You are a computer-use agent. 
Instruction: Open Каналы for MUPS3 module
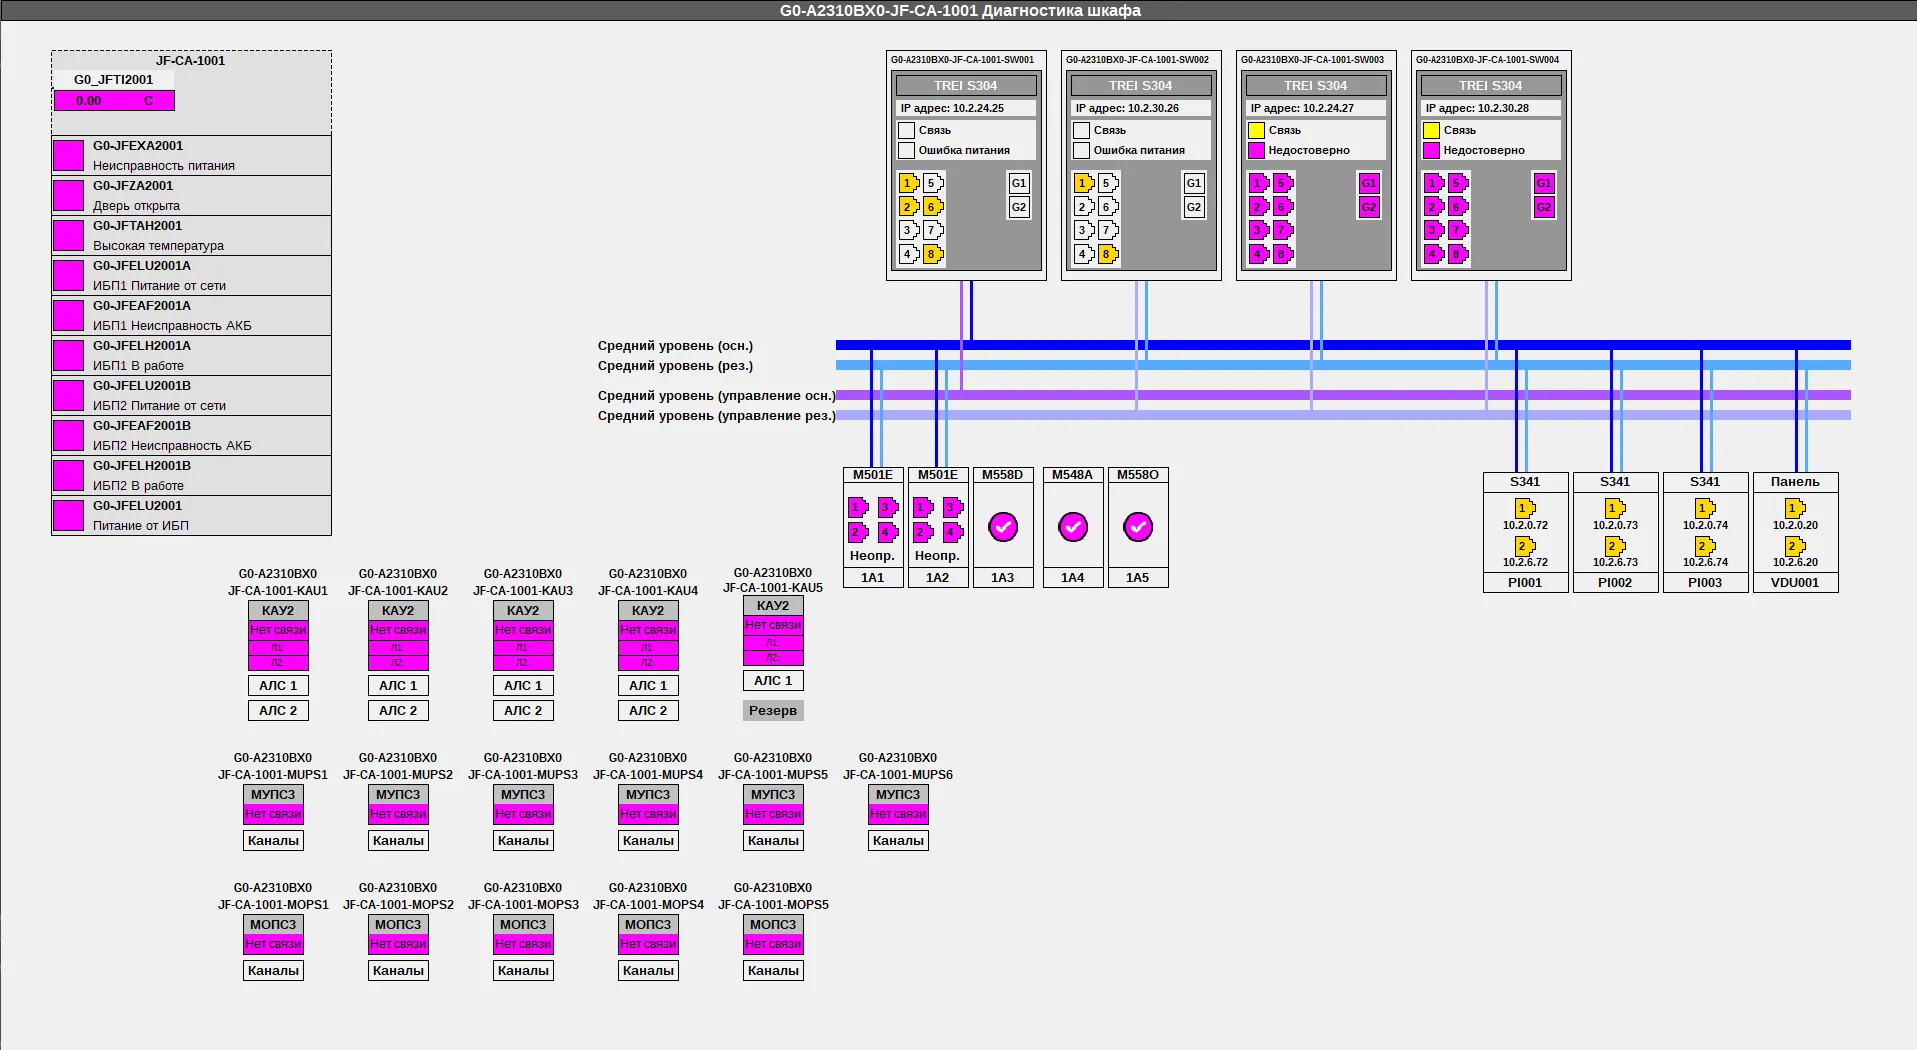(523, 841)
